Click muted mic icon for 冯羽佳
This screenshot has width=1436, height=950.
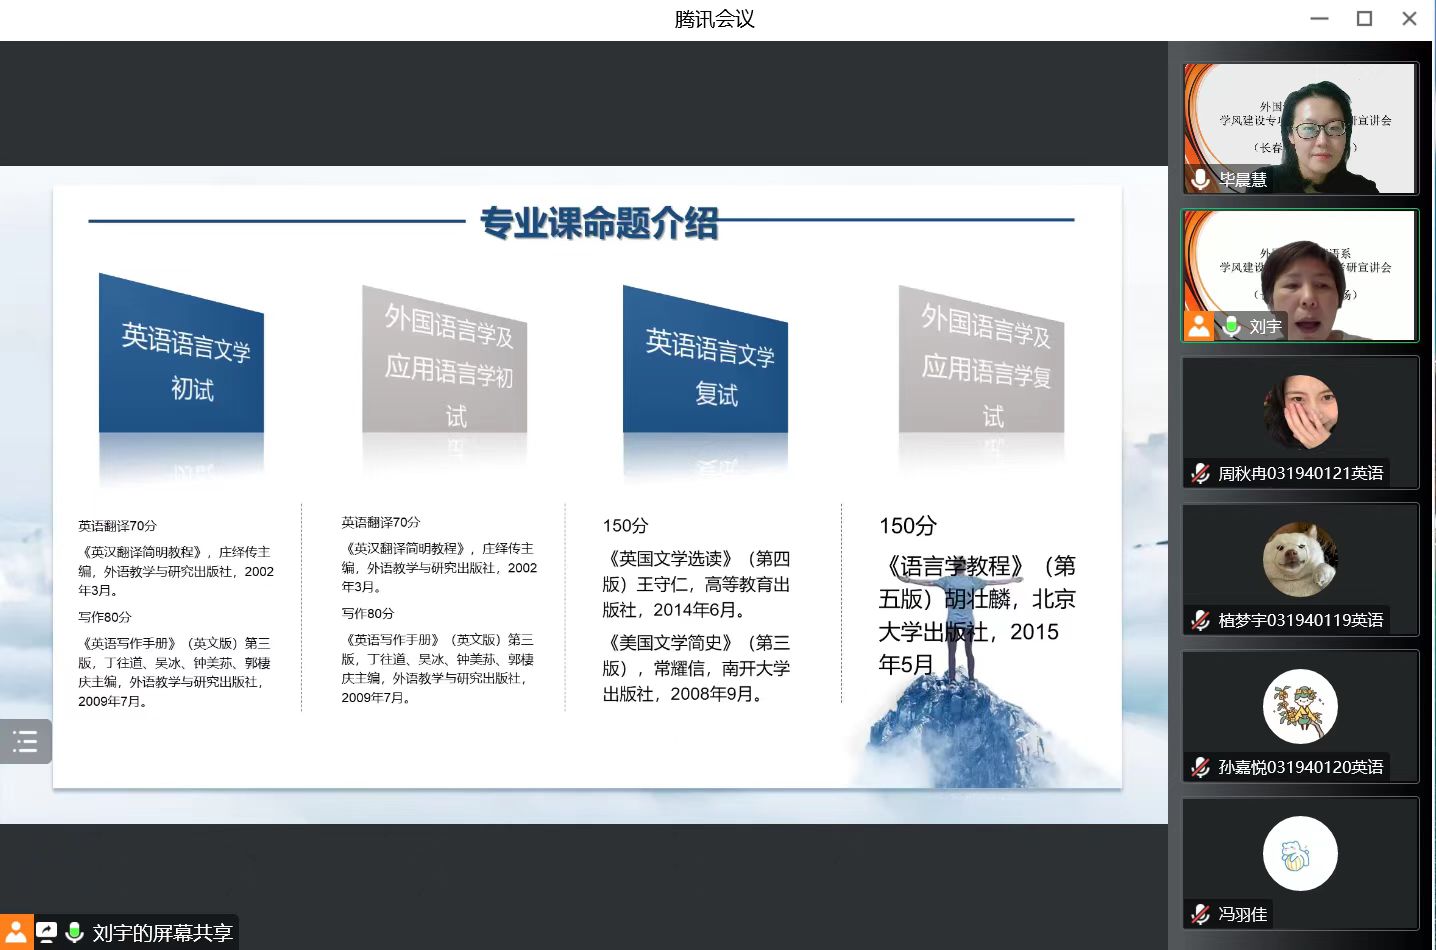pos(1200,914)
